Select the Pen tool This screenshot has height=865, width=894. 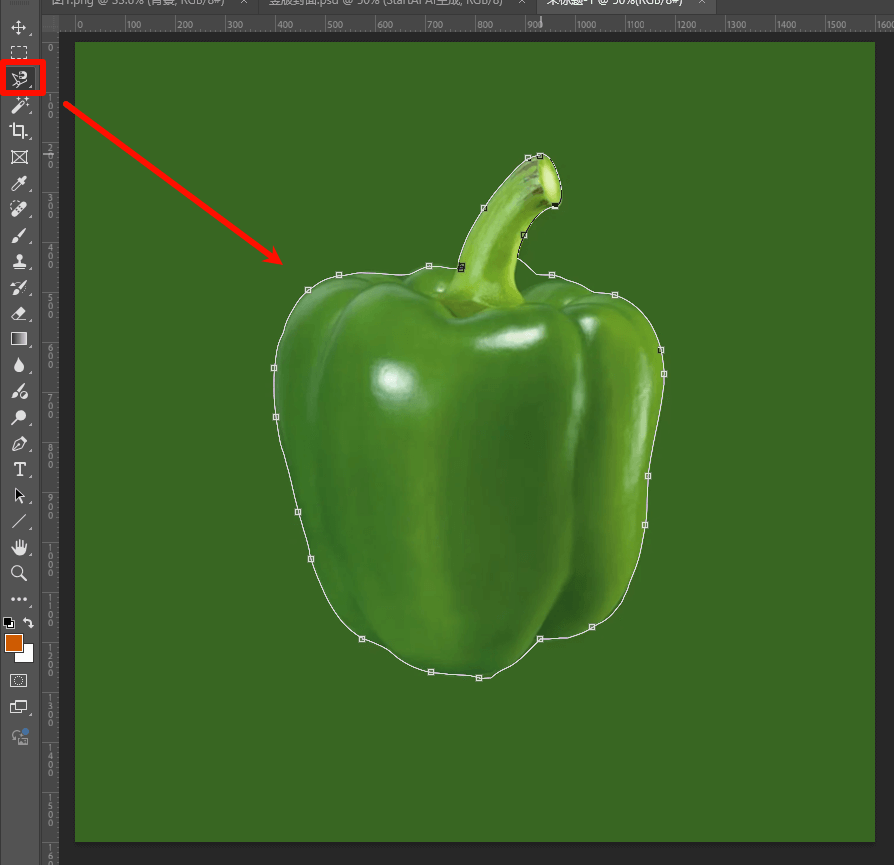coord(19,443)
